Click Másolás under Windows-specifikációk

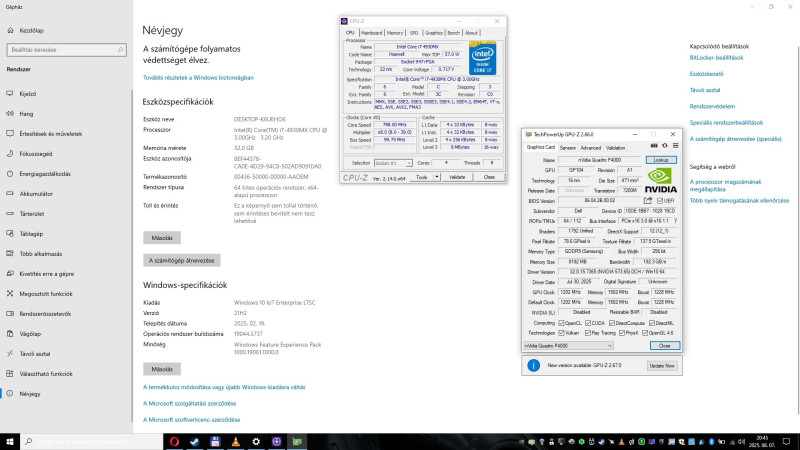click(162, 369)
